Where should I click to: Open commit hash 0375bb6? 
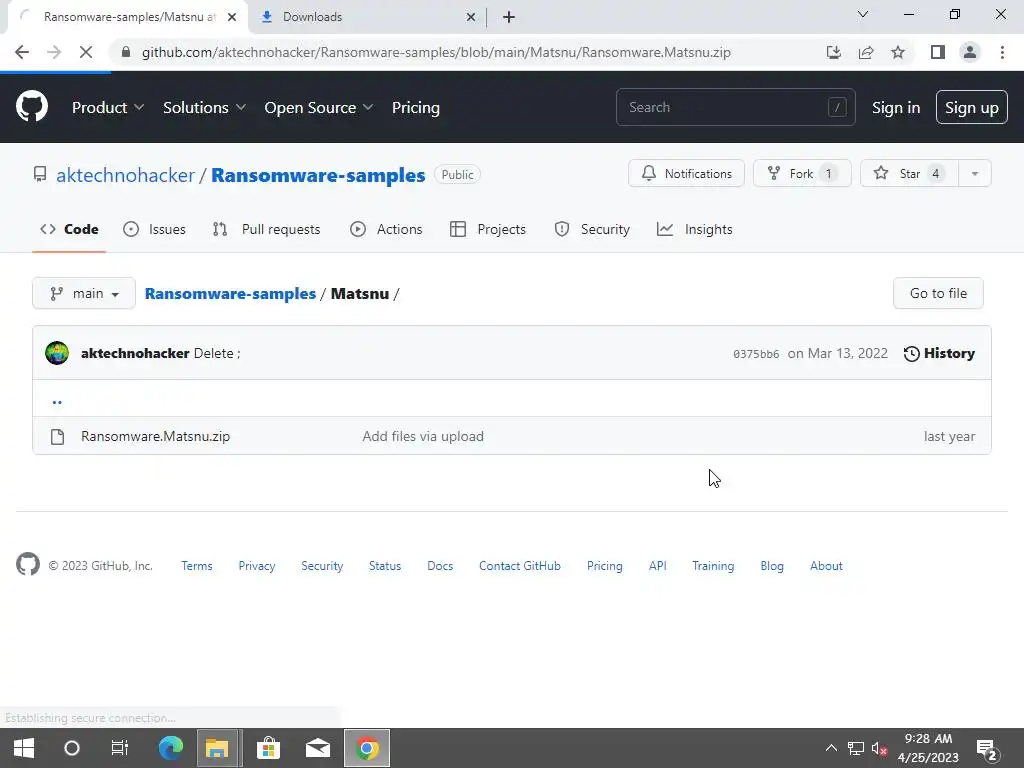click(756, 354)
